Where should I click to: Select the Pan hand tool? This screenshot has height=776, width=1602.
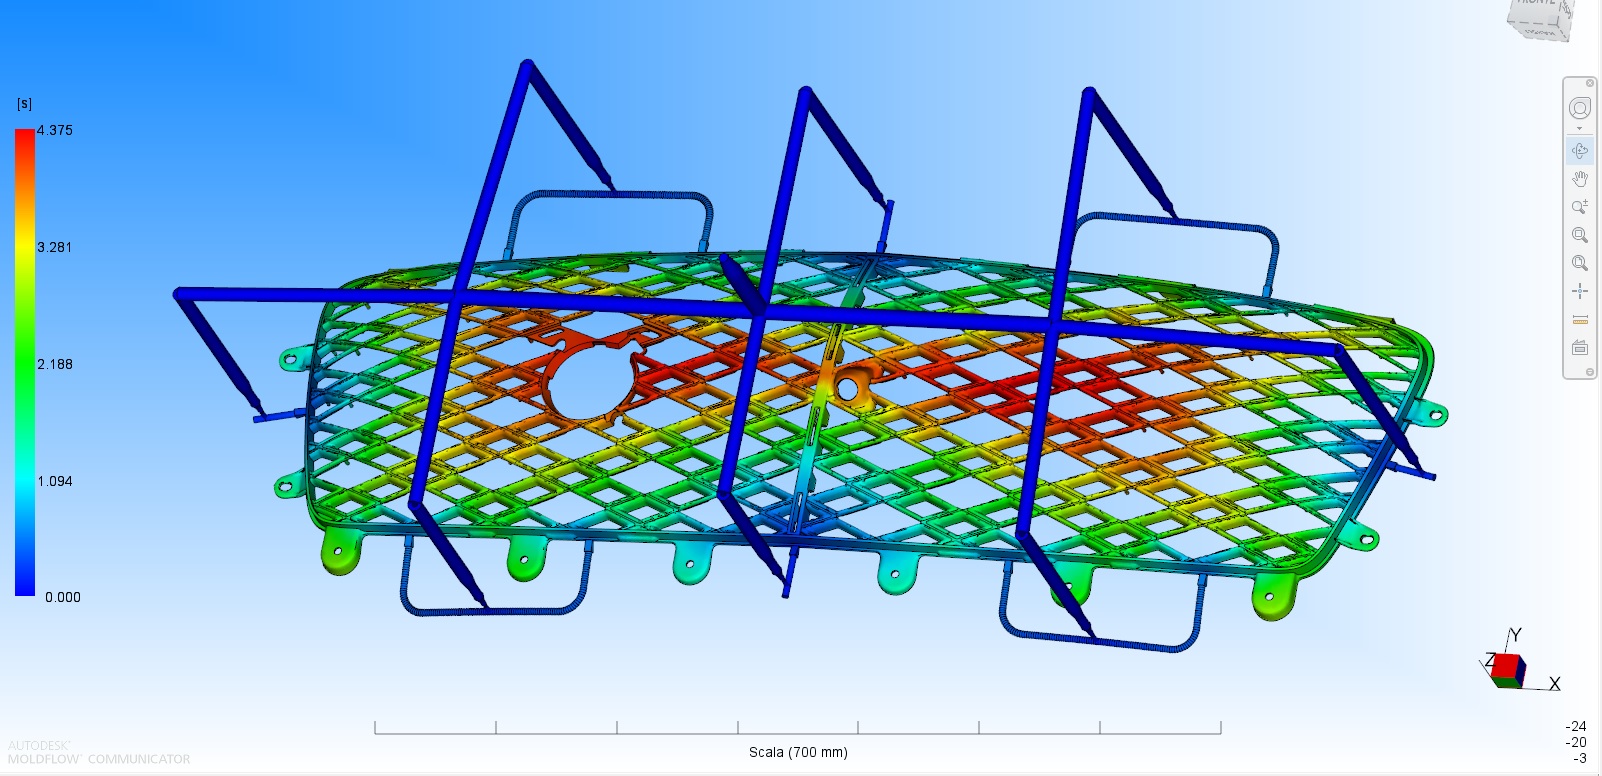1580,179
